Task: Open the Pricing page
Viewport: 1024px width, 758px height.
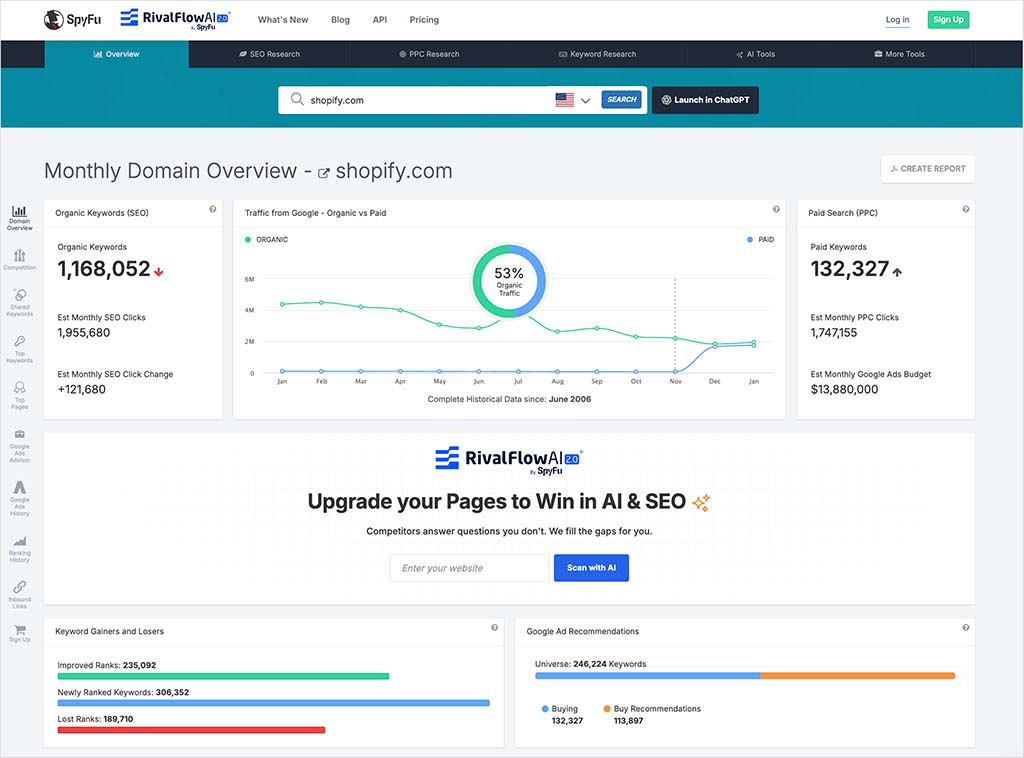Action: (x=423, y=19)
